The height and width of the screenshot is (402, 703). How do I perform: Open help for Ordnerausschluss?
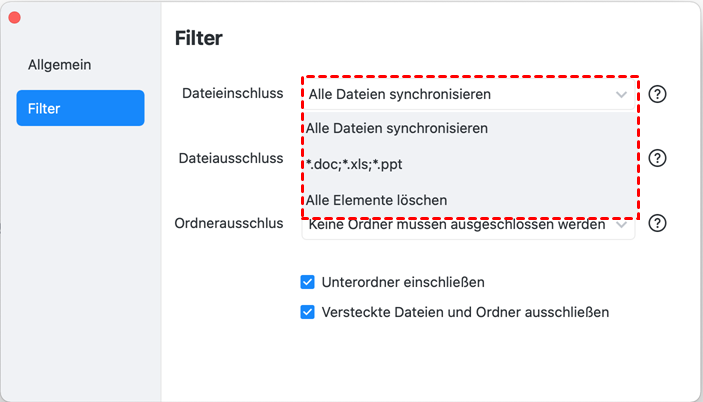click(657, 222)
